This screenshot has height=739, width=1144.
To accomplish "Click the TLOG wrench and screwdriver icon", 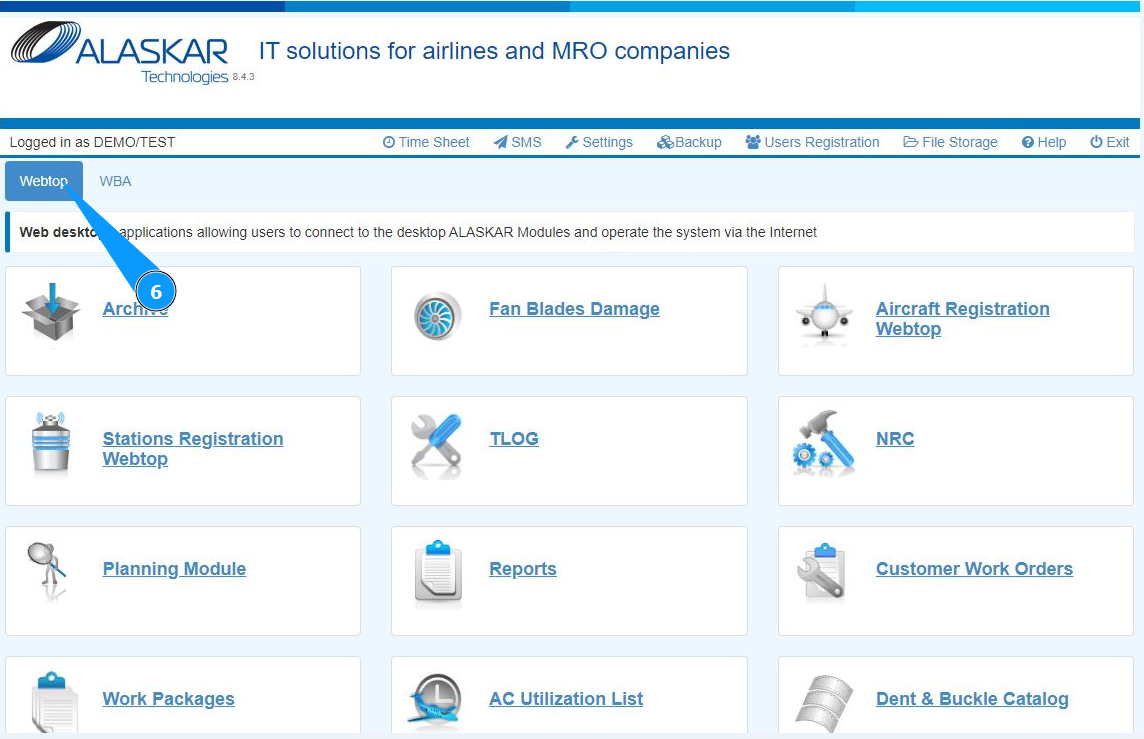I will 436,444.
